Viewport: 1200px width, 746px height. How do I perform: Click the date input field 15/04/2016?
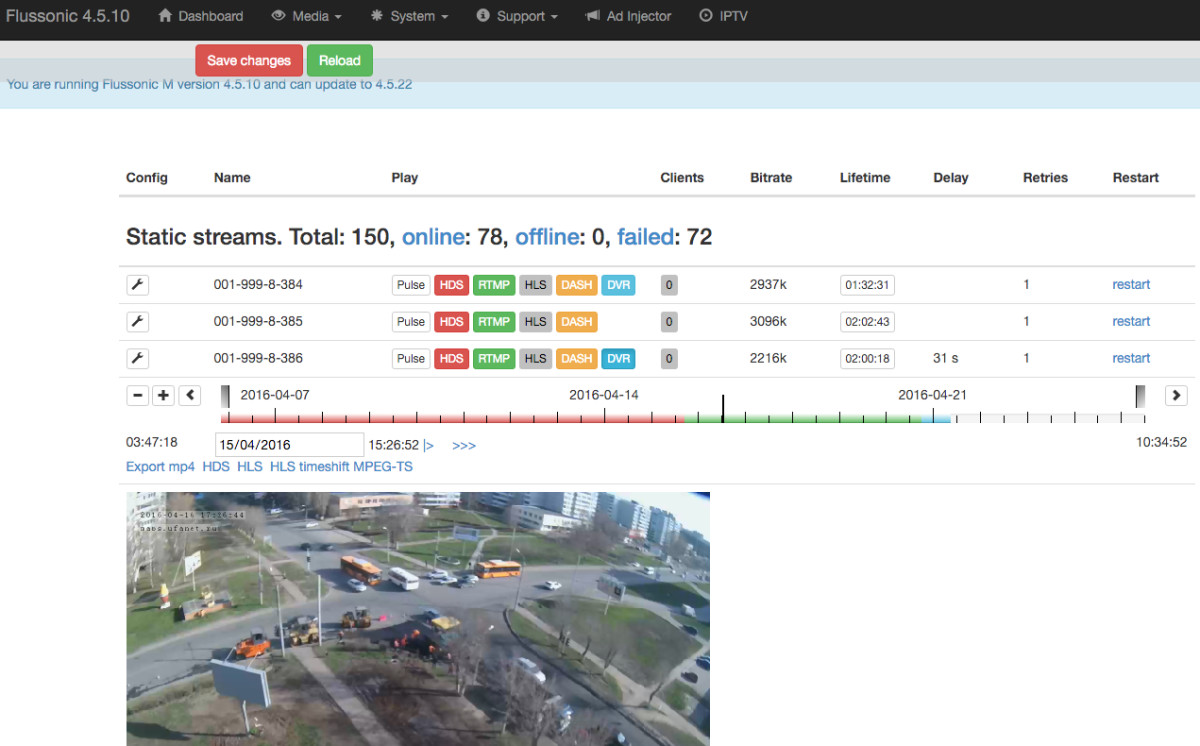tap(289, 445)
